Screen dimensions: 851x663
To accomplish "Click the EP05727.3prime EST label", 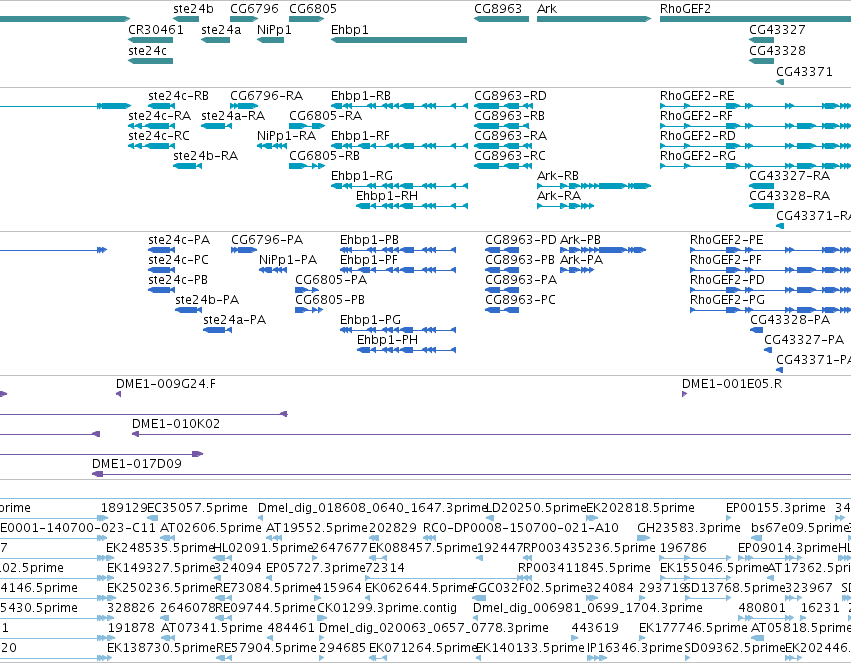I will tap(315, 568).
